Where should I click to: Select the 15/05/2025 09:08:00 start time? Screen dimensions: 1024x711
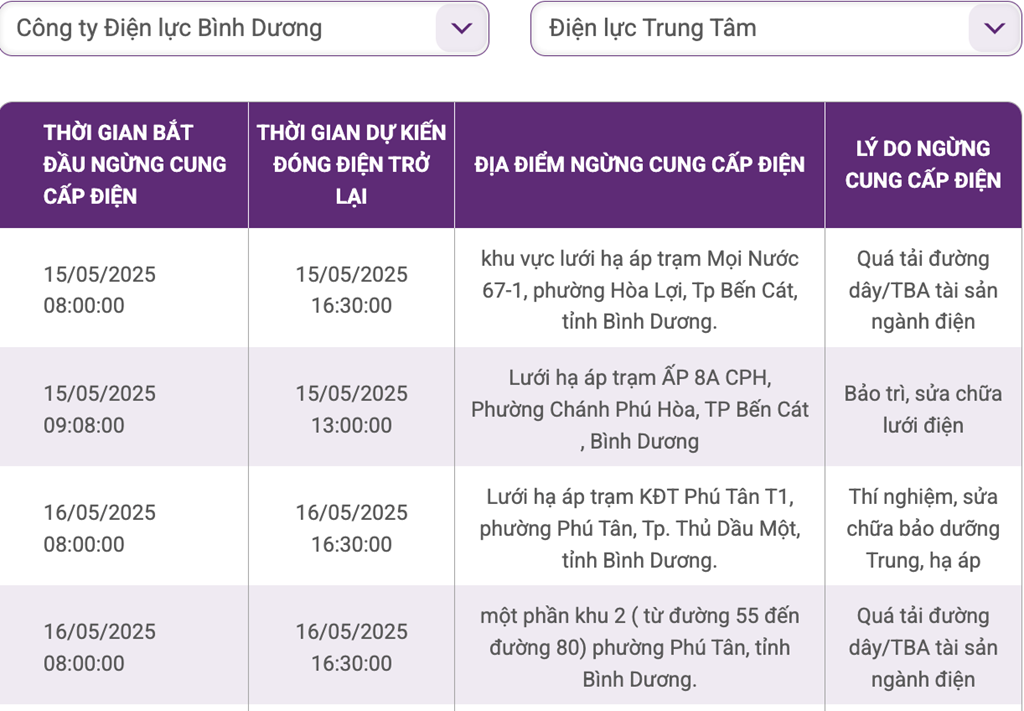tap(100, 409)
